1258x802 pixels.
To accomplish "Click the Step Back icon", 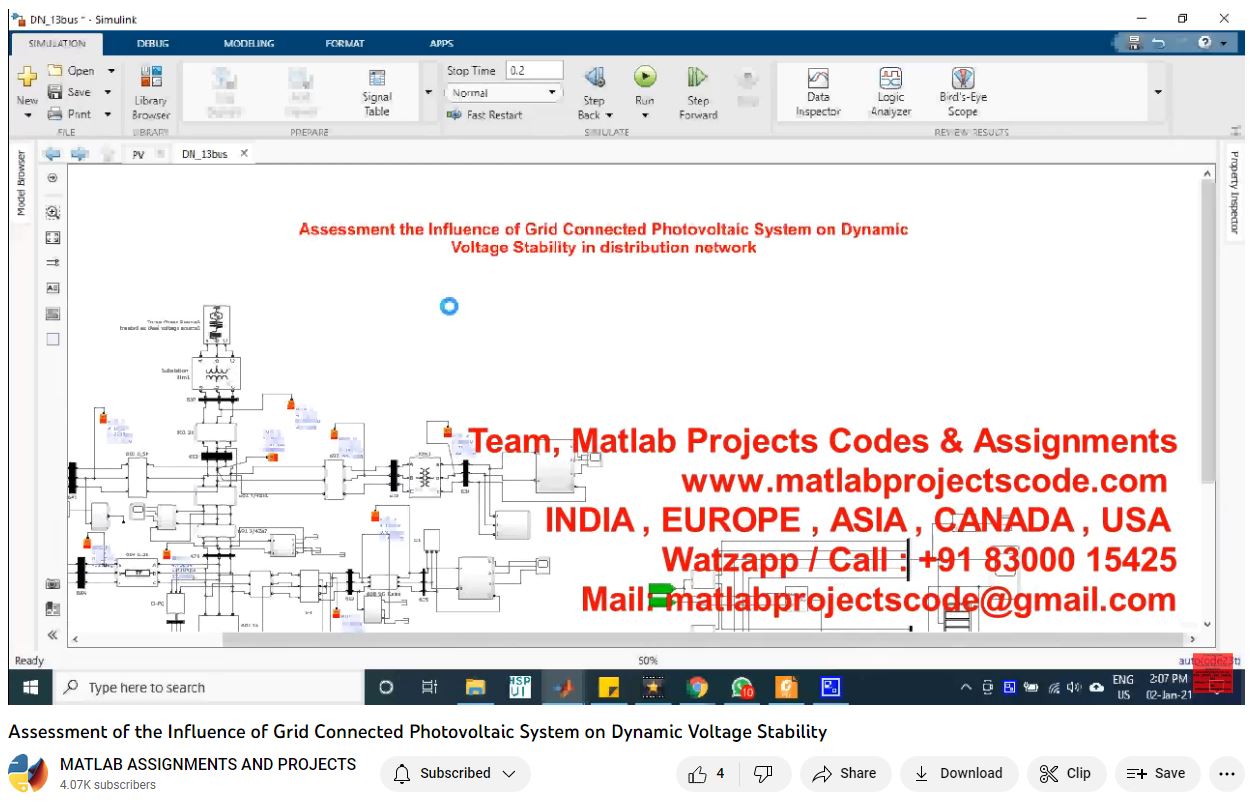I will tap(594, 78).
